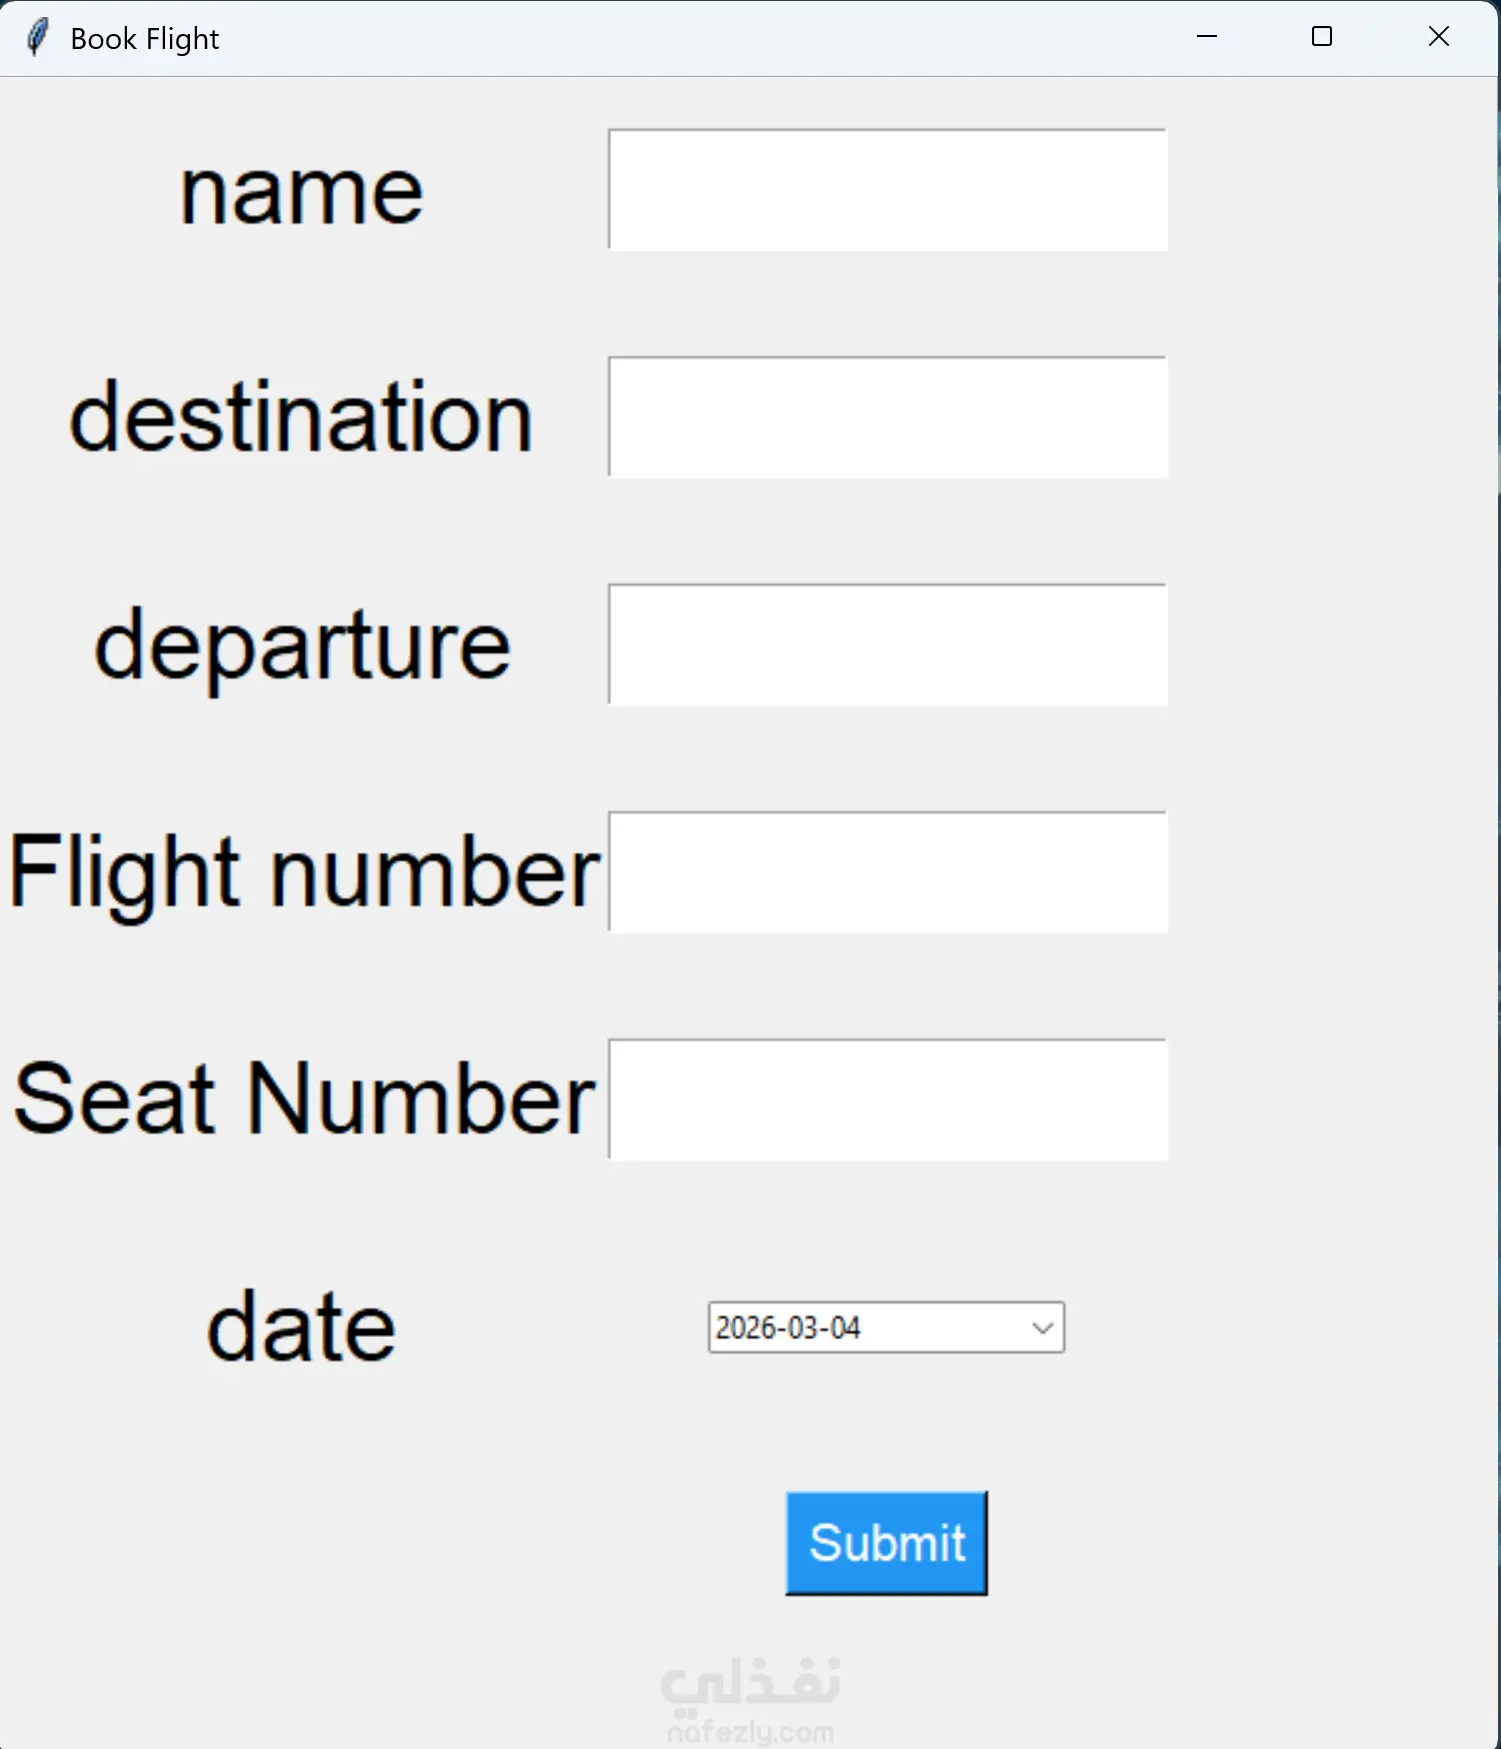This screenshot has height=1749, width=1501.
Task: Click the "name" label text
Action: (x=301, y=192)
